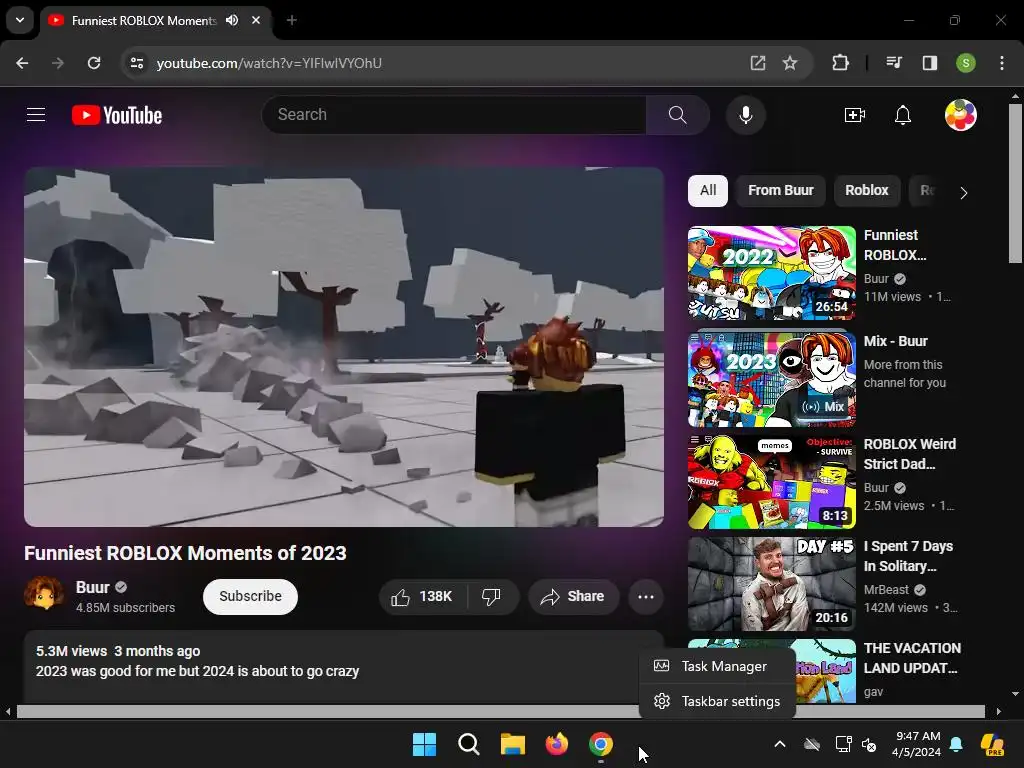
Task: Open the I Spent 7 Days In Solitary title
Action: [908, 556]
